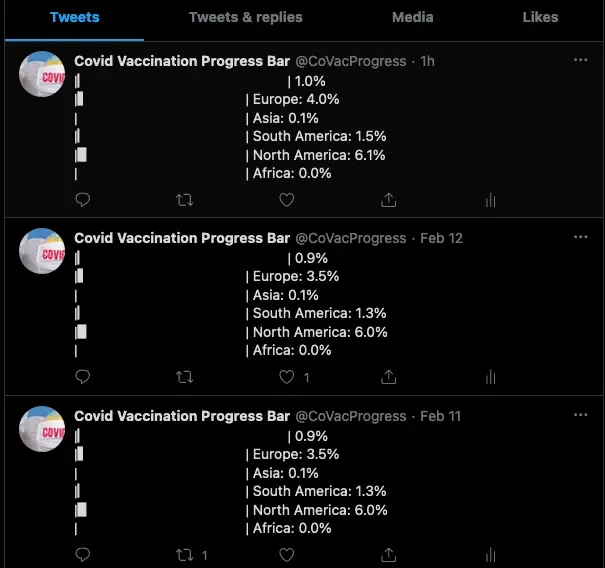Open more options on 1h tweet
The image size is (605, 568).
(x=580, y=60)
